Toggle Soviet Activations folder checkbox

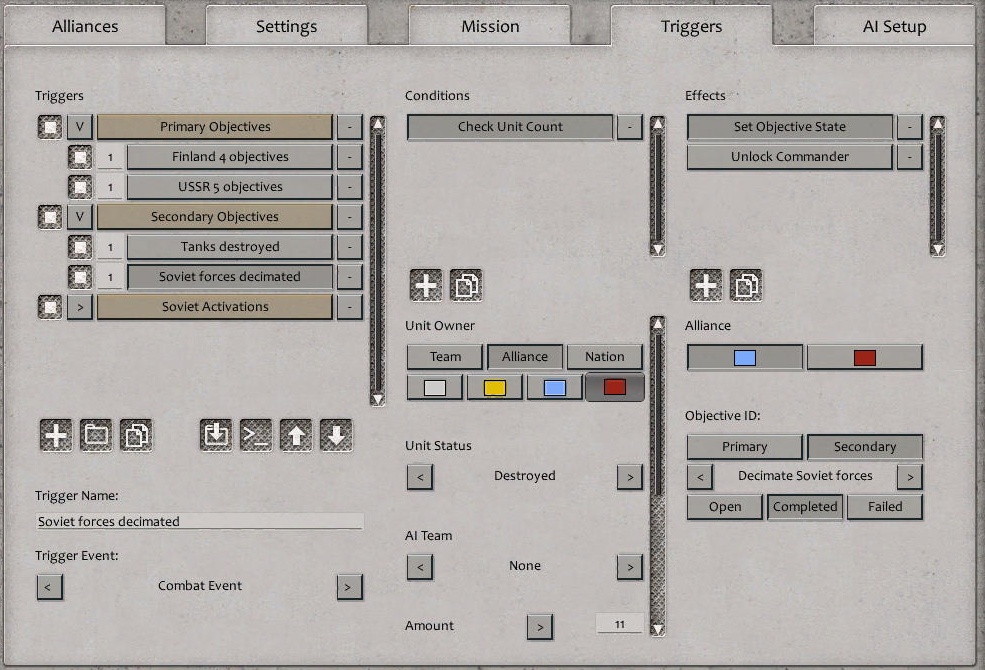(50, 307)
